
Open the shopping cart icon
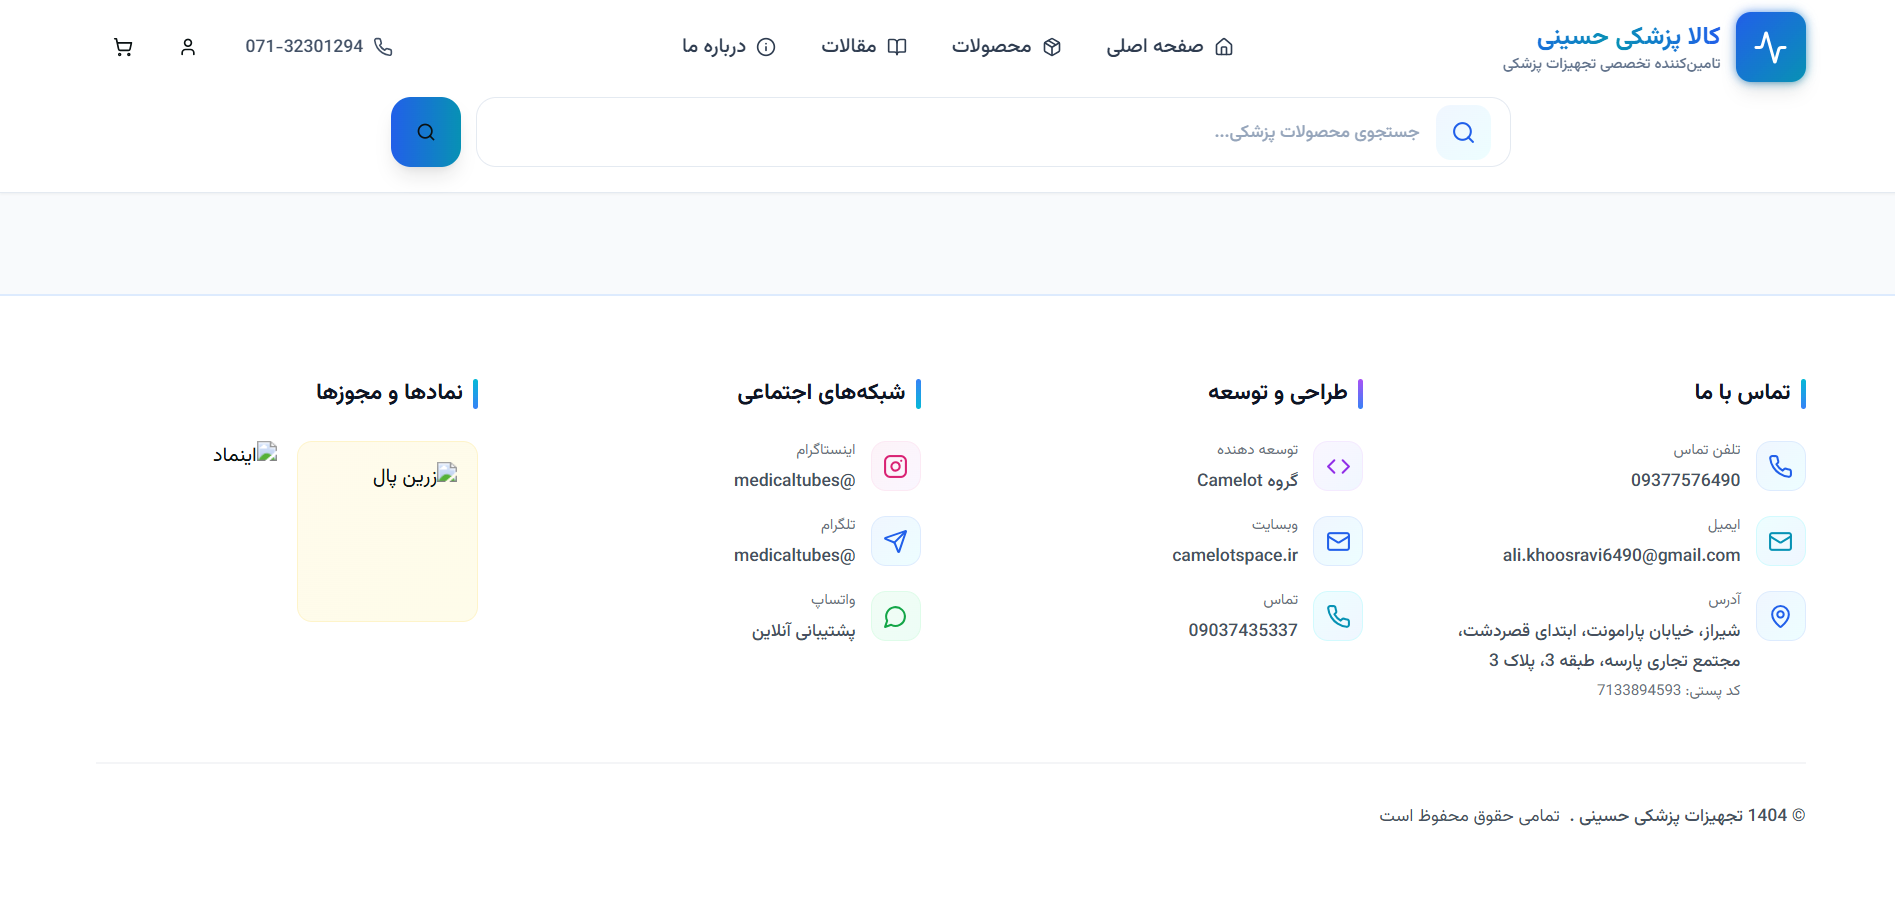pos(123,47)
